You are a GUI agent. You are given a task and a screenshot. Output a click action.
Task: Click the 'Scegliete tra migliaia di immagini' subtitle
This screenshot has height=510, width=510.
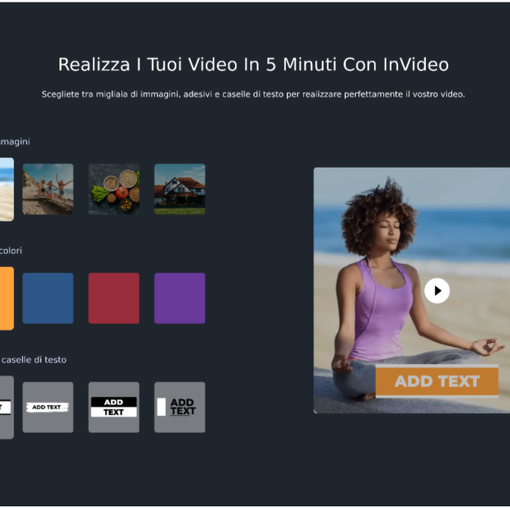(x=253, y=94)
